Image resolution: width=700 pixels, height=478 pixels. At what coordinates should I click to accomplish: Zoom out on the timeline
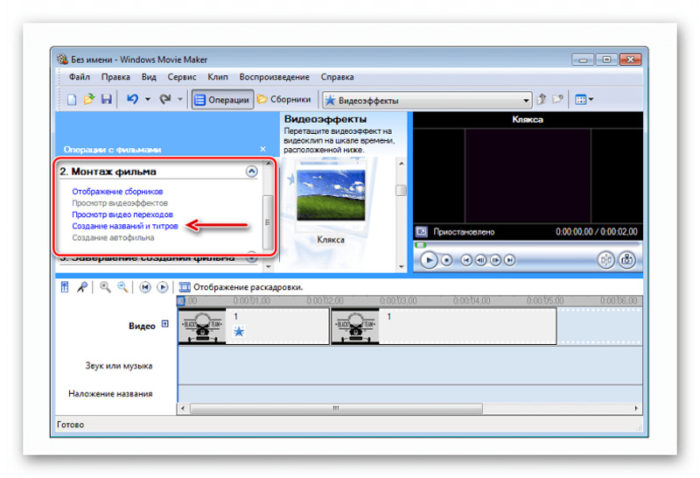click(122, 287)
